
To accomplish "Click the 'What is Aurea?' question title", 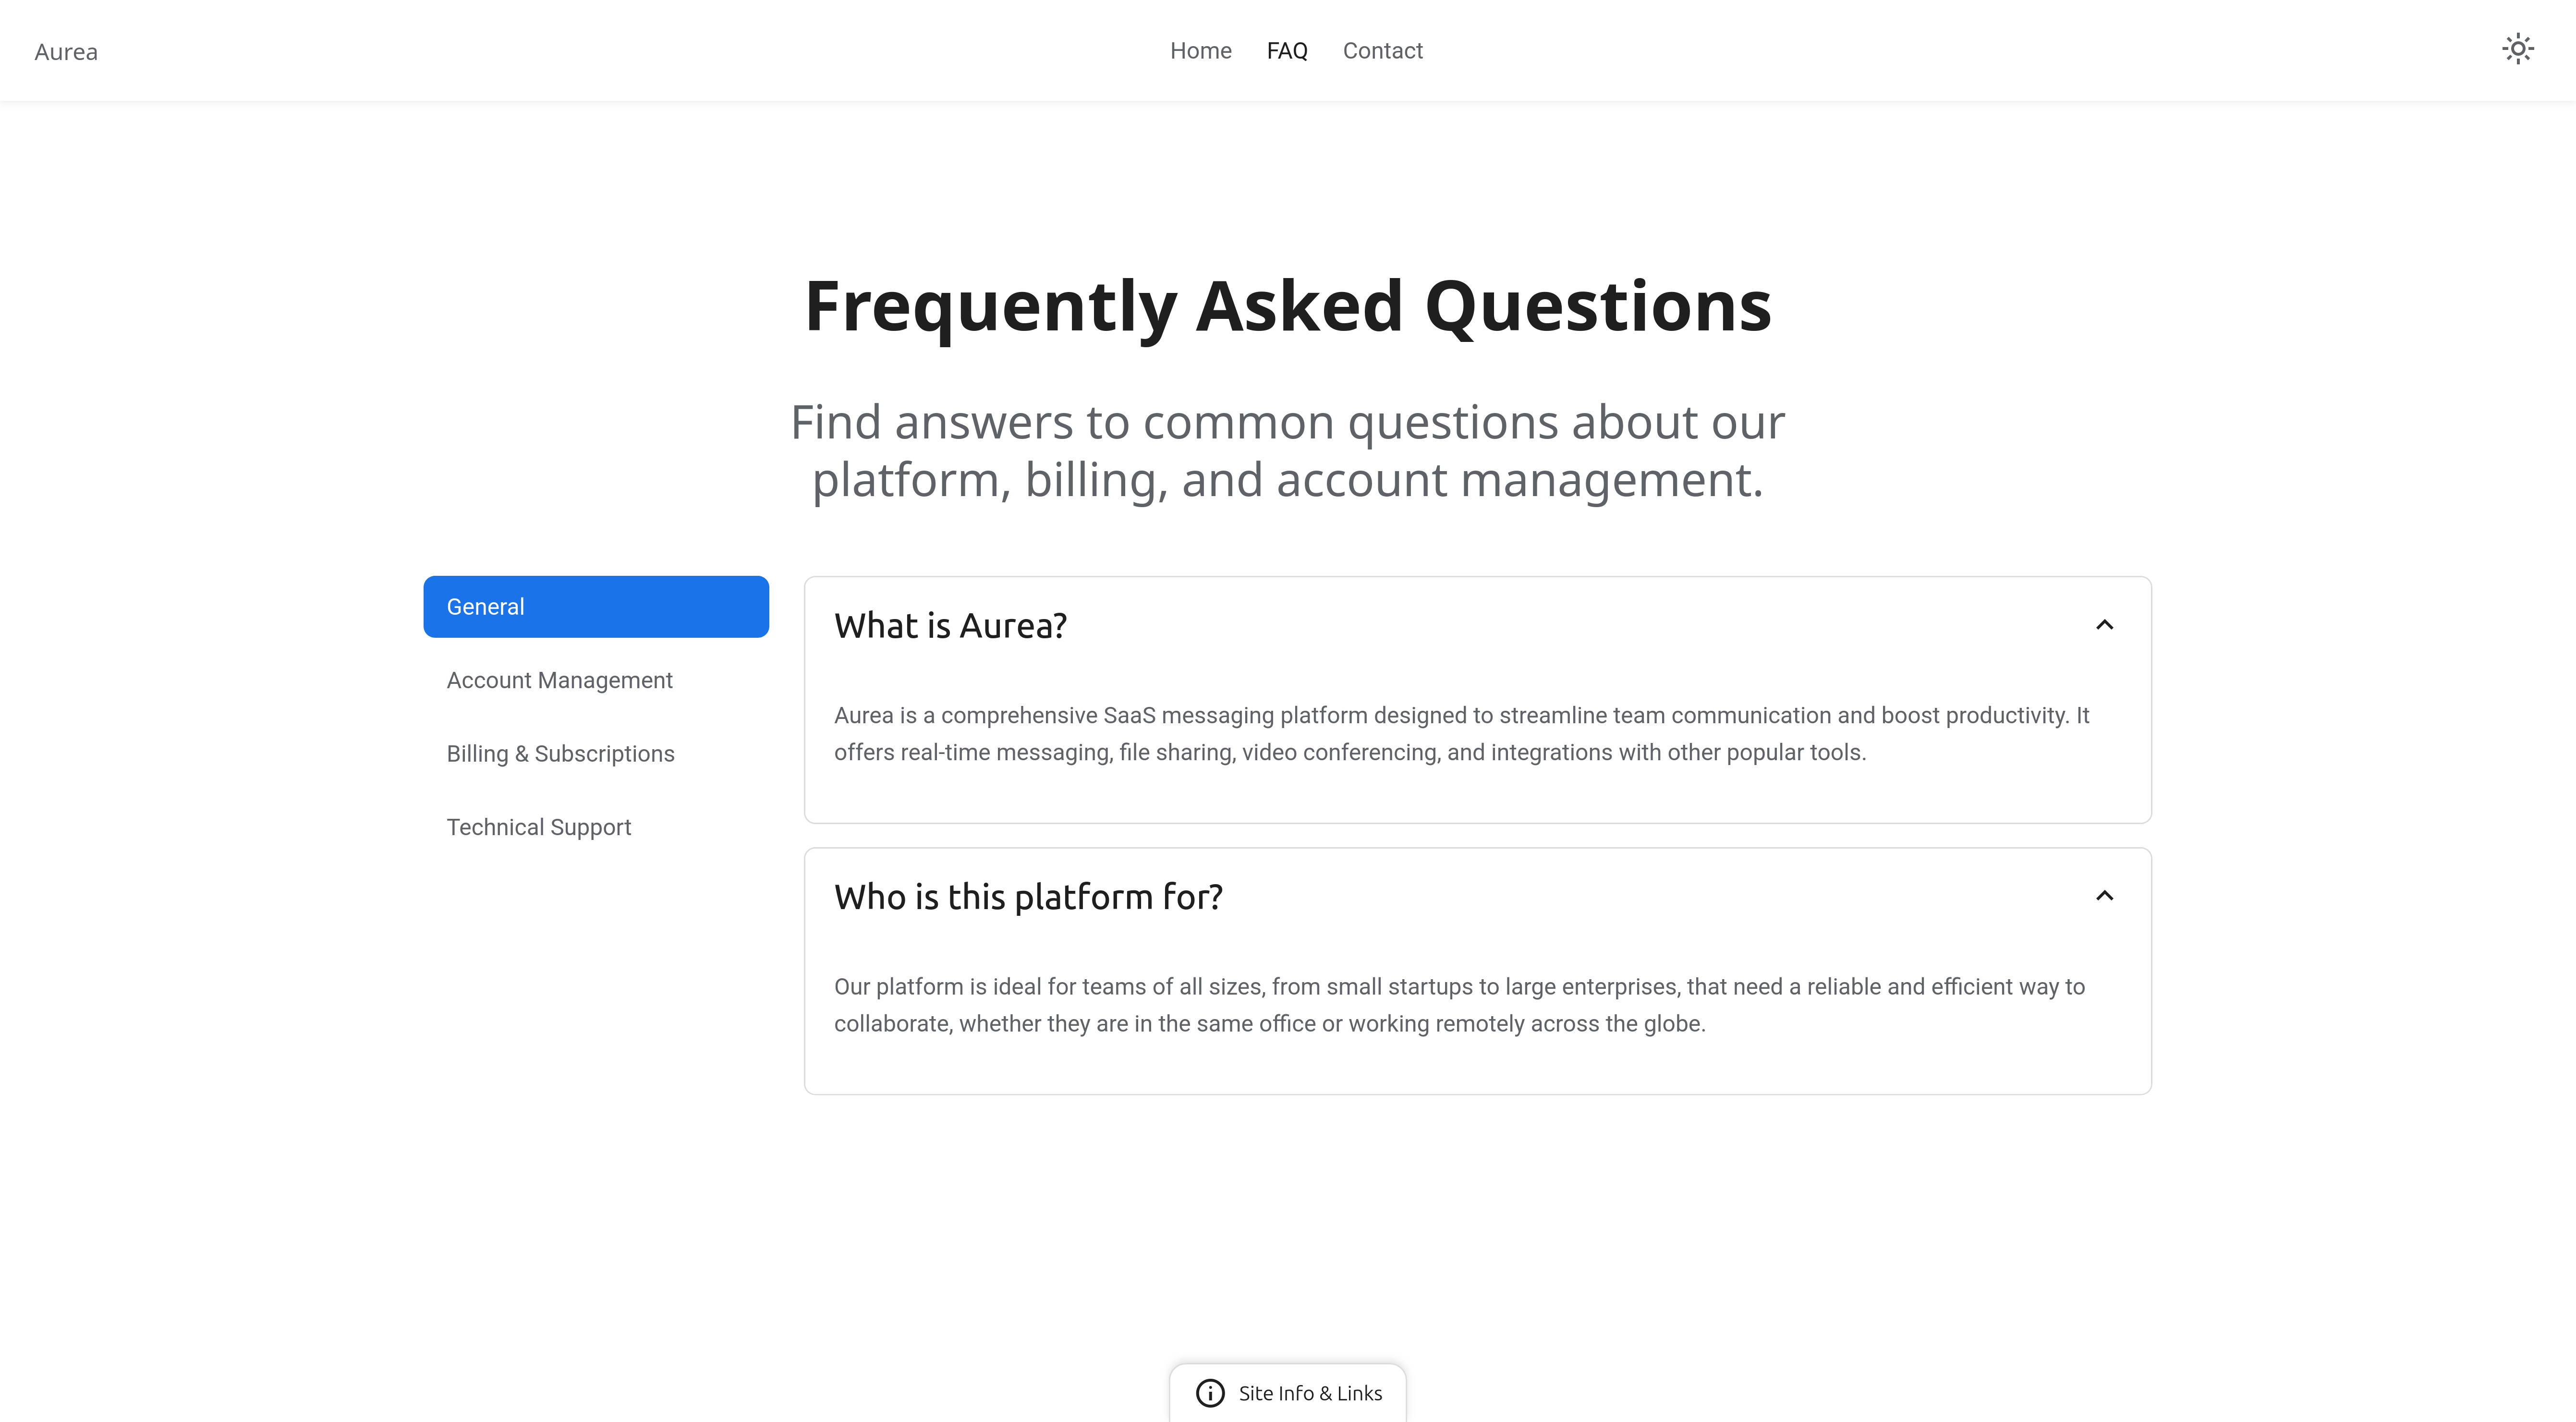I will coord(950,626).
